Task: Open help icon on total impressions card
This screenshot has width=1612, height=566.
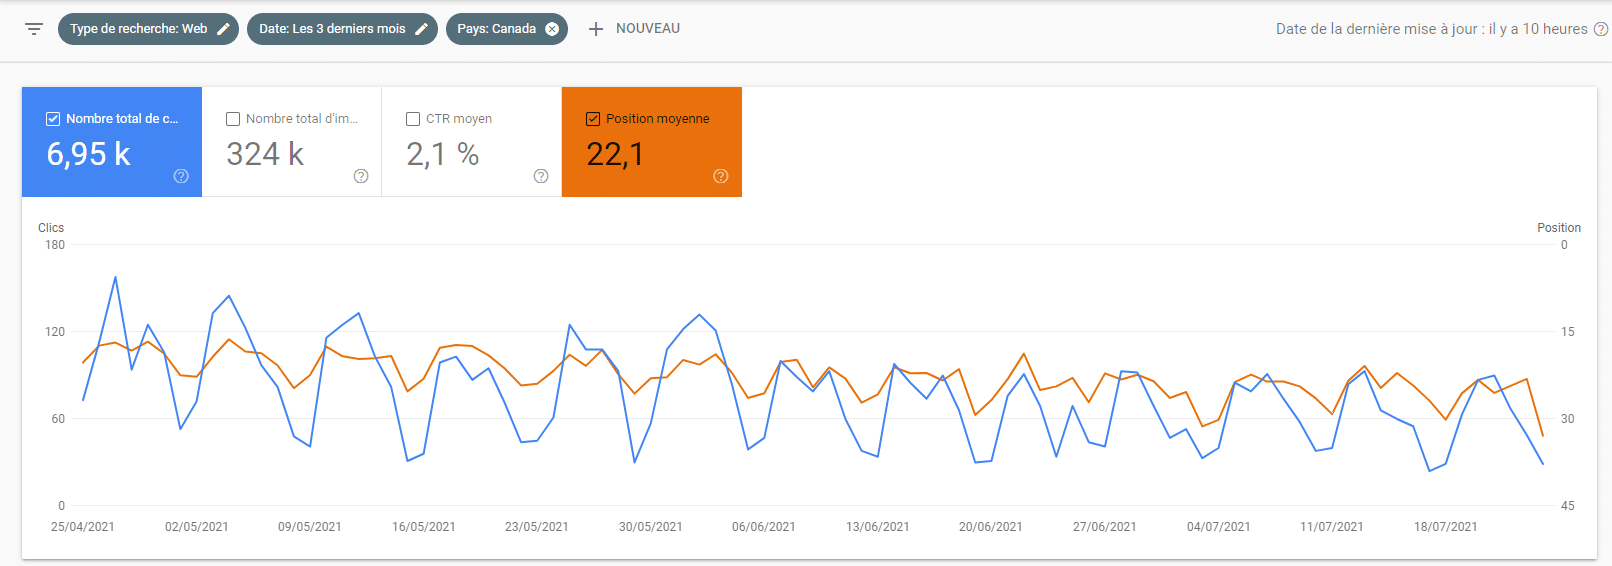Action: click(x=361, y=176)
